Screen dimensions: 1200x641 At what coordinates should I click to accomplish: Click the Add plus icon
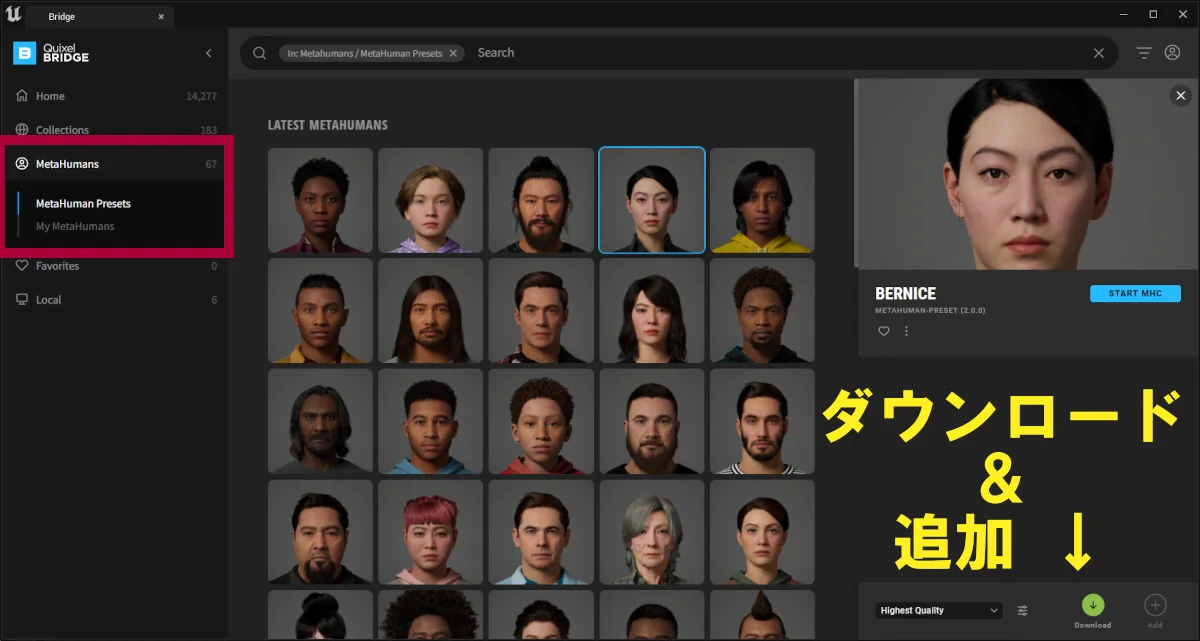click(1155, 605)
